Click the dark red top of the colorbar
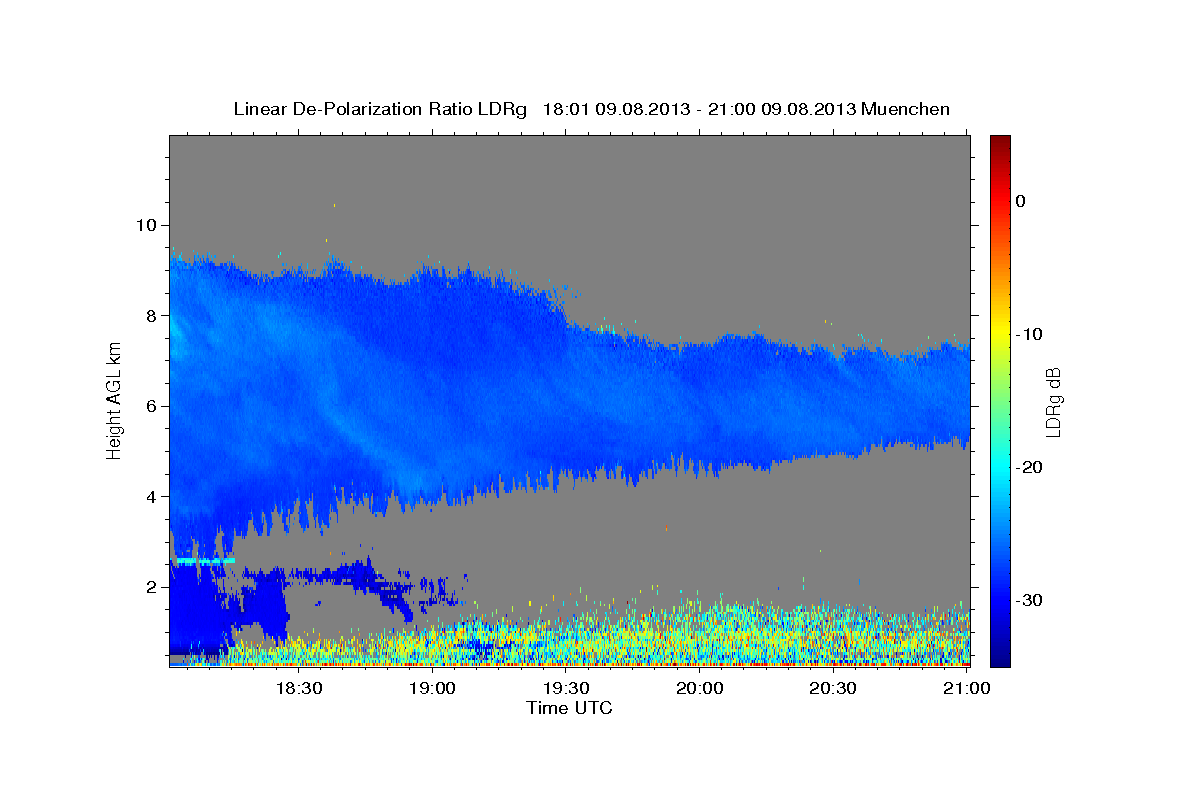 pyautogui.click(x=1000, y=145)
